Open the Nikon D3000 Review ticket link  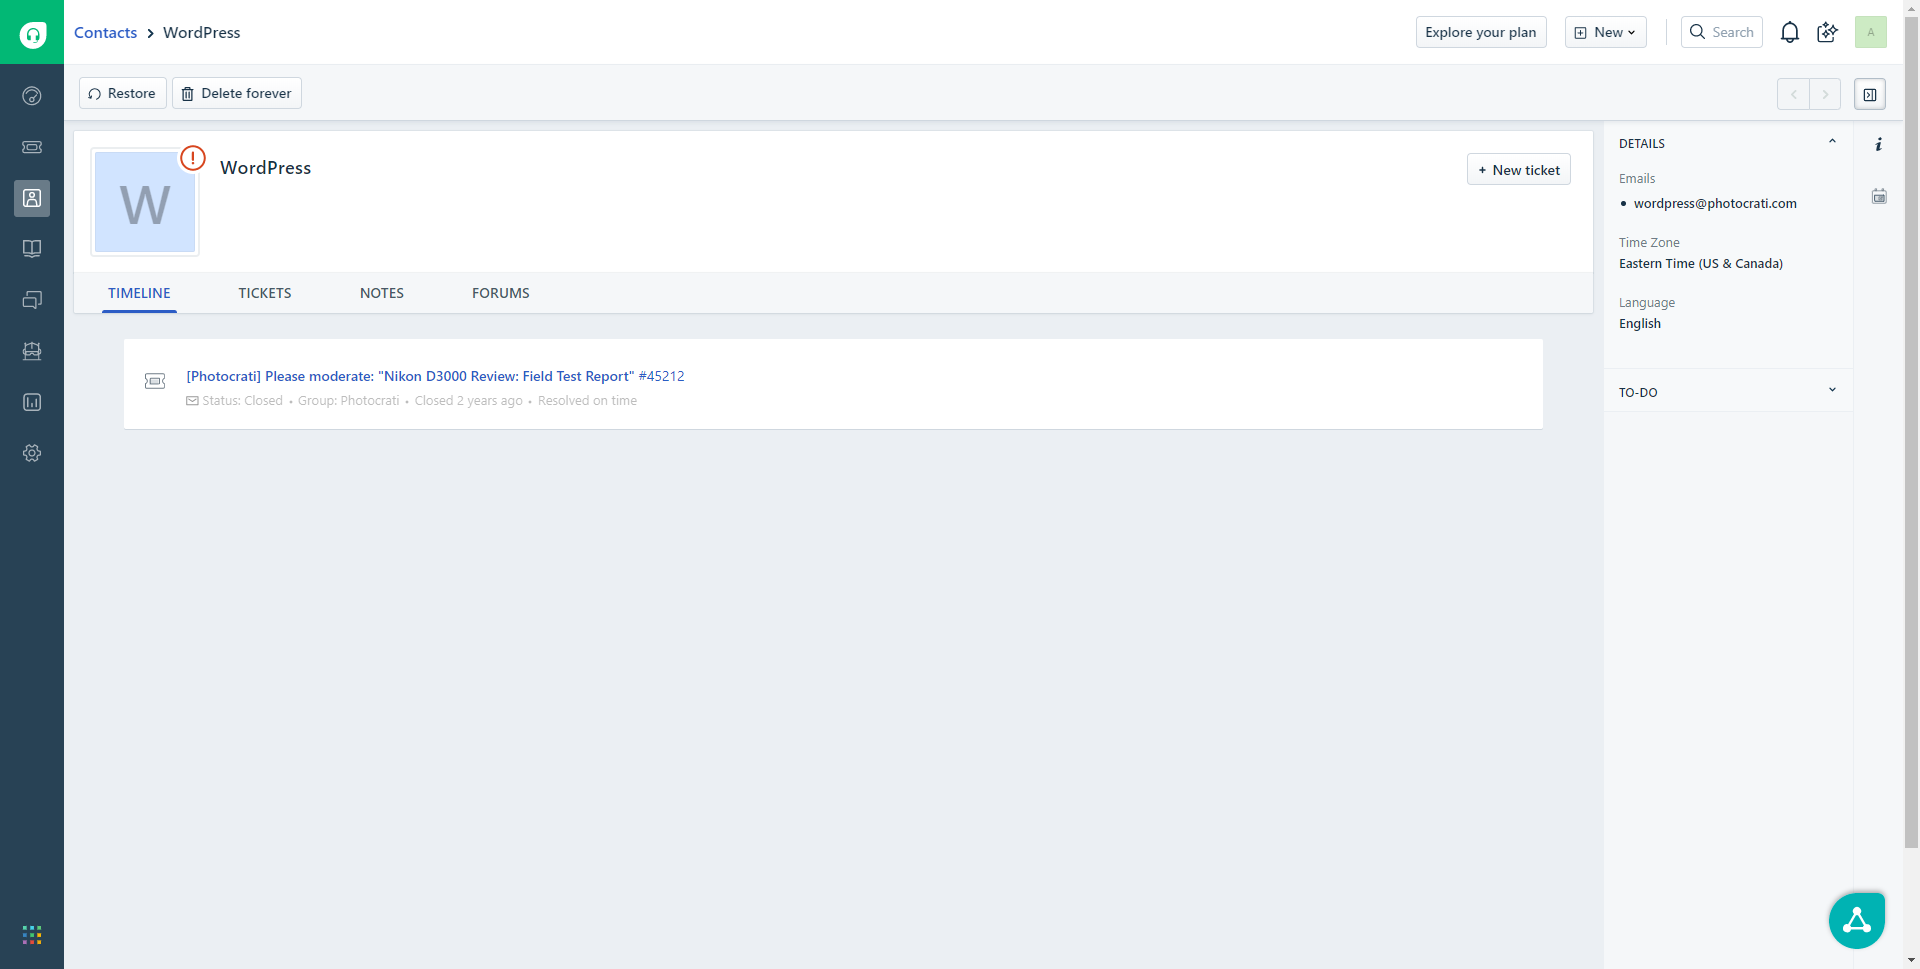coord(435,376)
